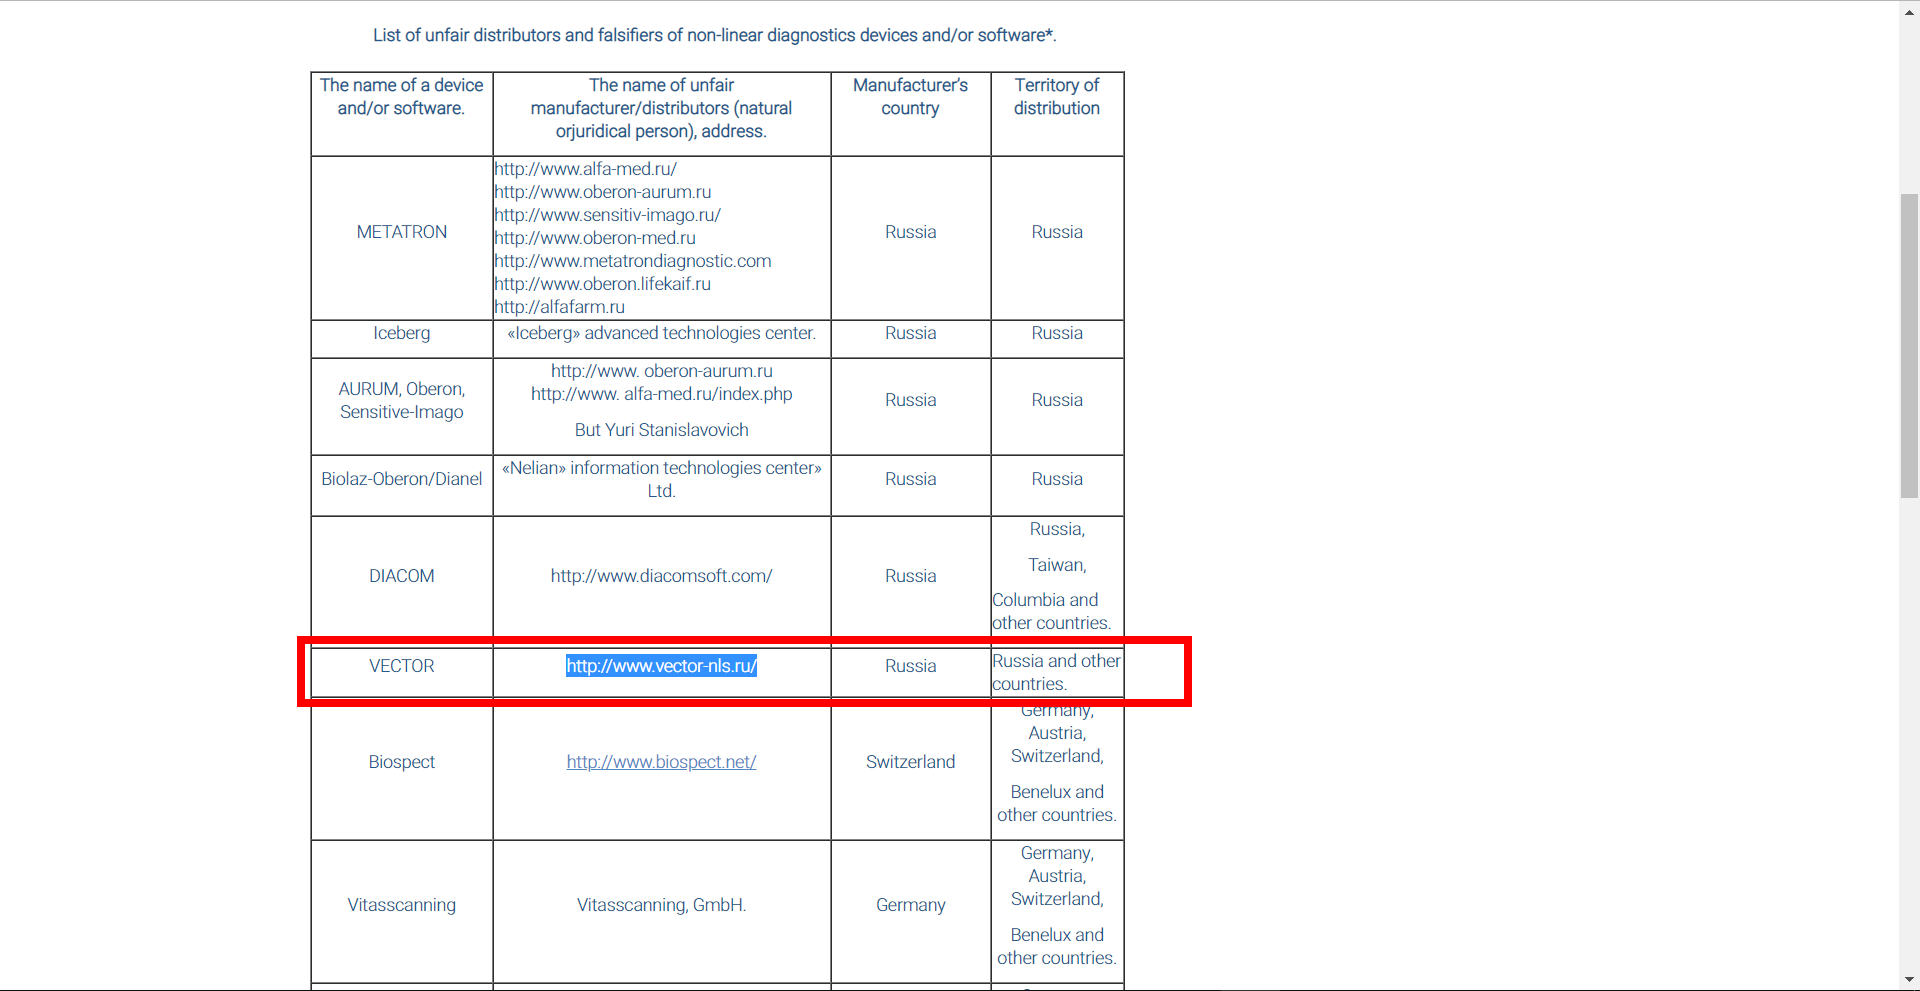Click 'But Yuri Stanislavovich' text

pos(661,430)
